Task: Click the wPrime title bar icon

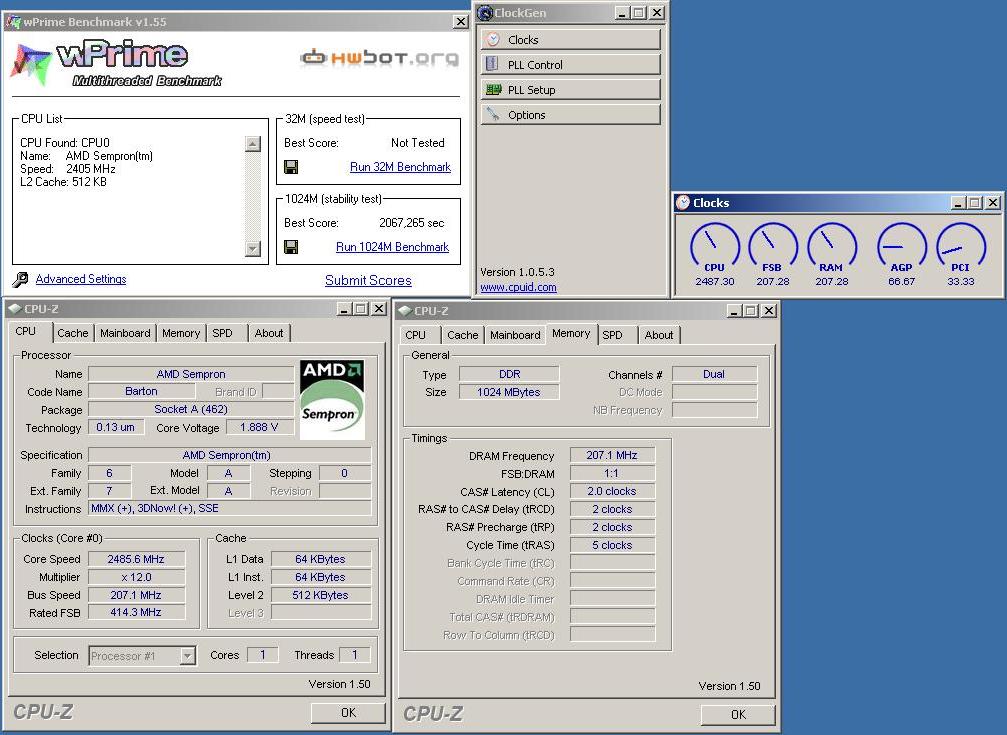Action: click(x=13, y=22)
